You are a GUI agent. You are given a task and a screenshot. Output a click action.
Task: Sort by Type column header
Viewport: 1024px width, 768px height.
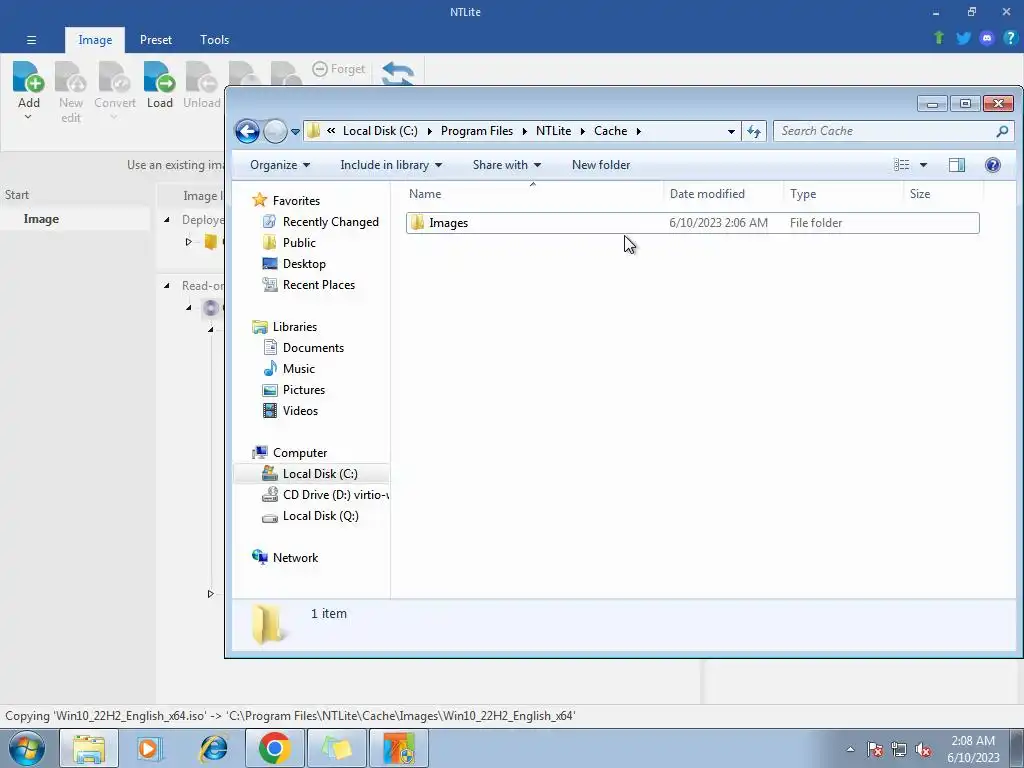[x=843, y=194]
